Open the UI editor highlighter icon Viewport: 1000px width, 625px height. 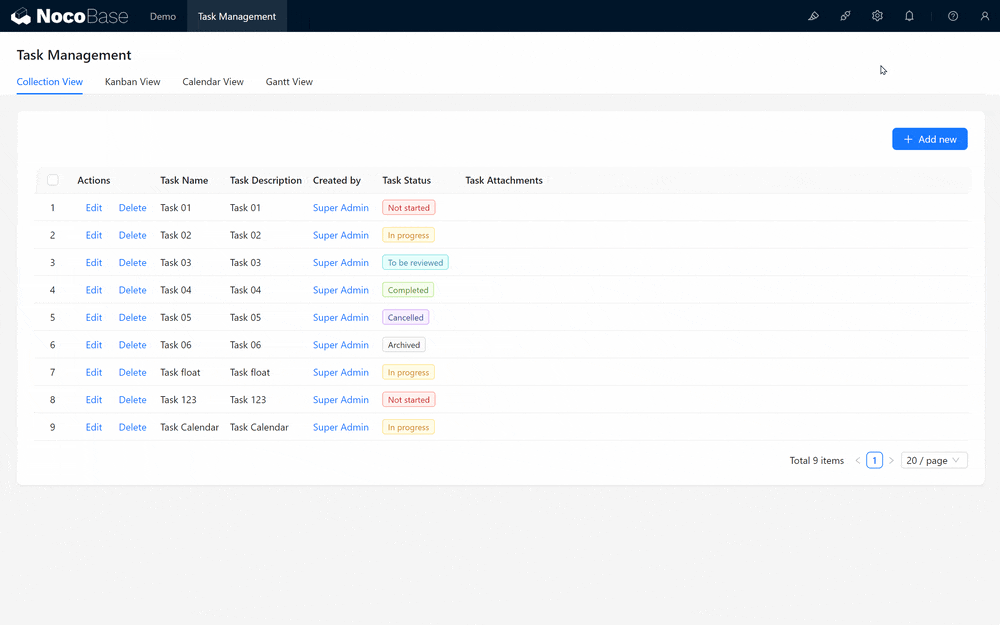pyautogui.click(x=813, y=16)
